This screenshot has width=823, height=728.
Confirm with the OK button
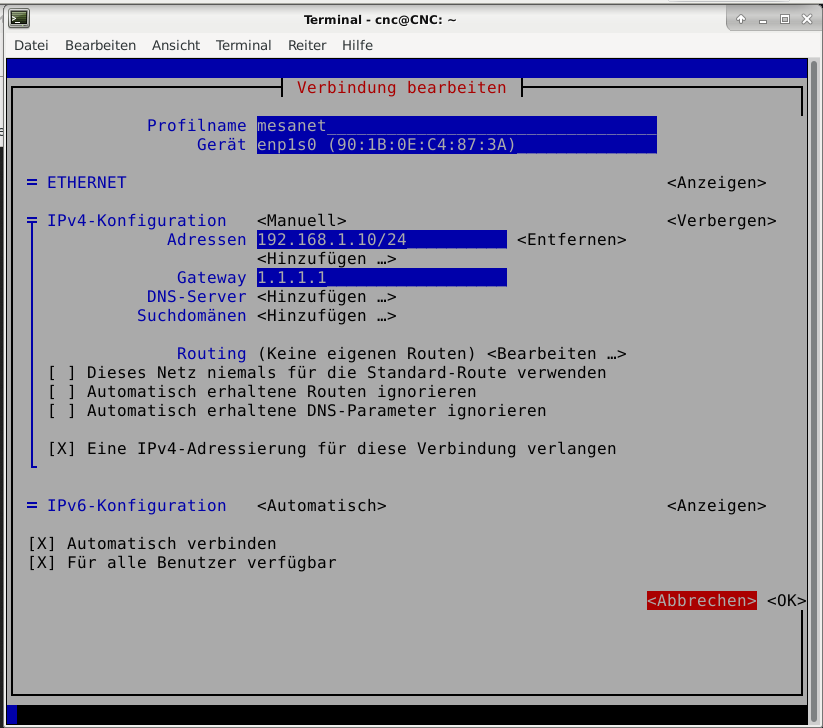(786, 600)
